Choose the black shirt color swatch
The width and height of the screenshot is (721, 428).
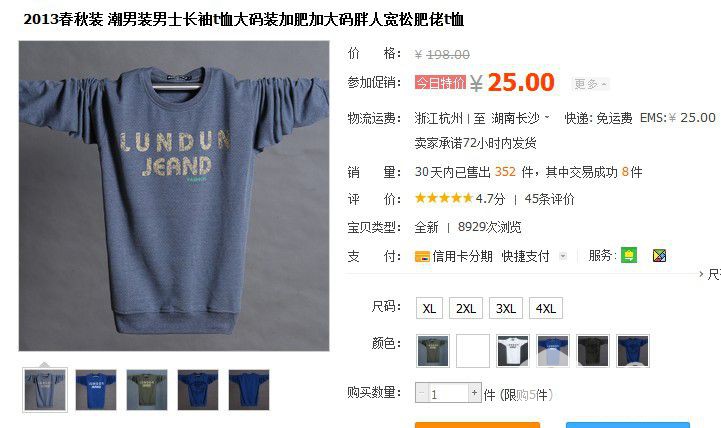593,351
